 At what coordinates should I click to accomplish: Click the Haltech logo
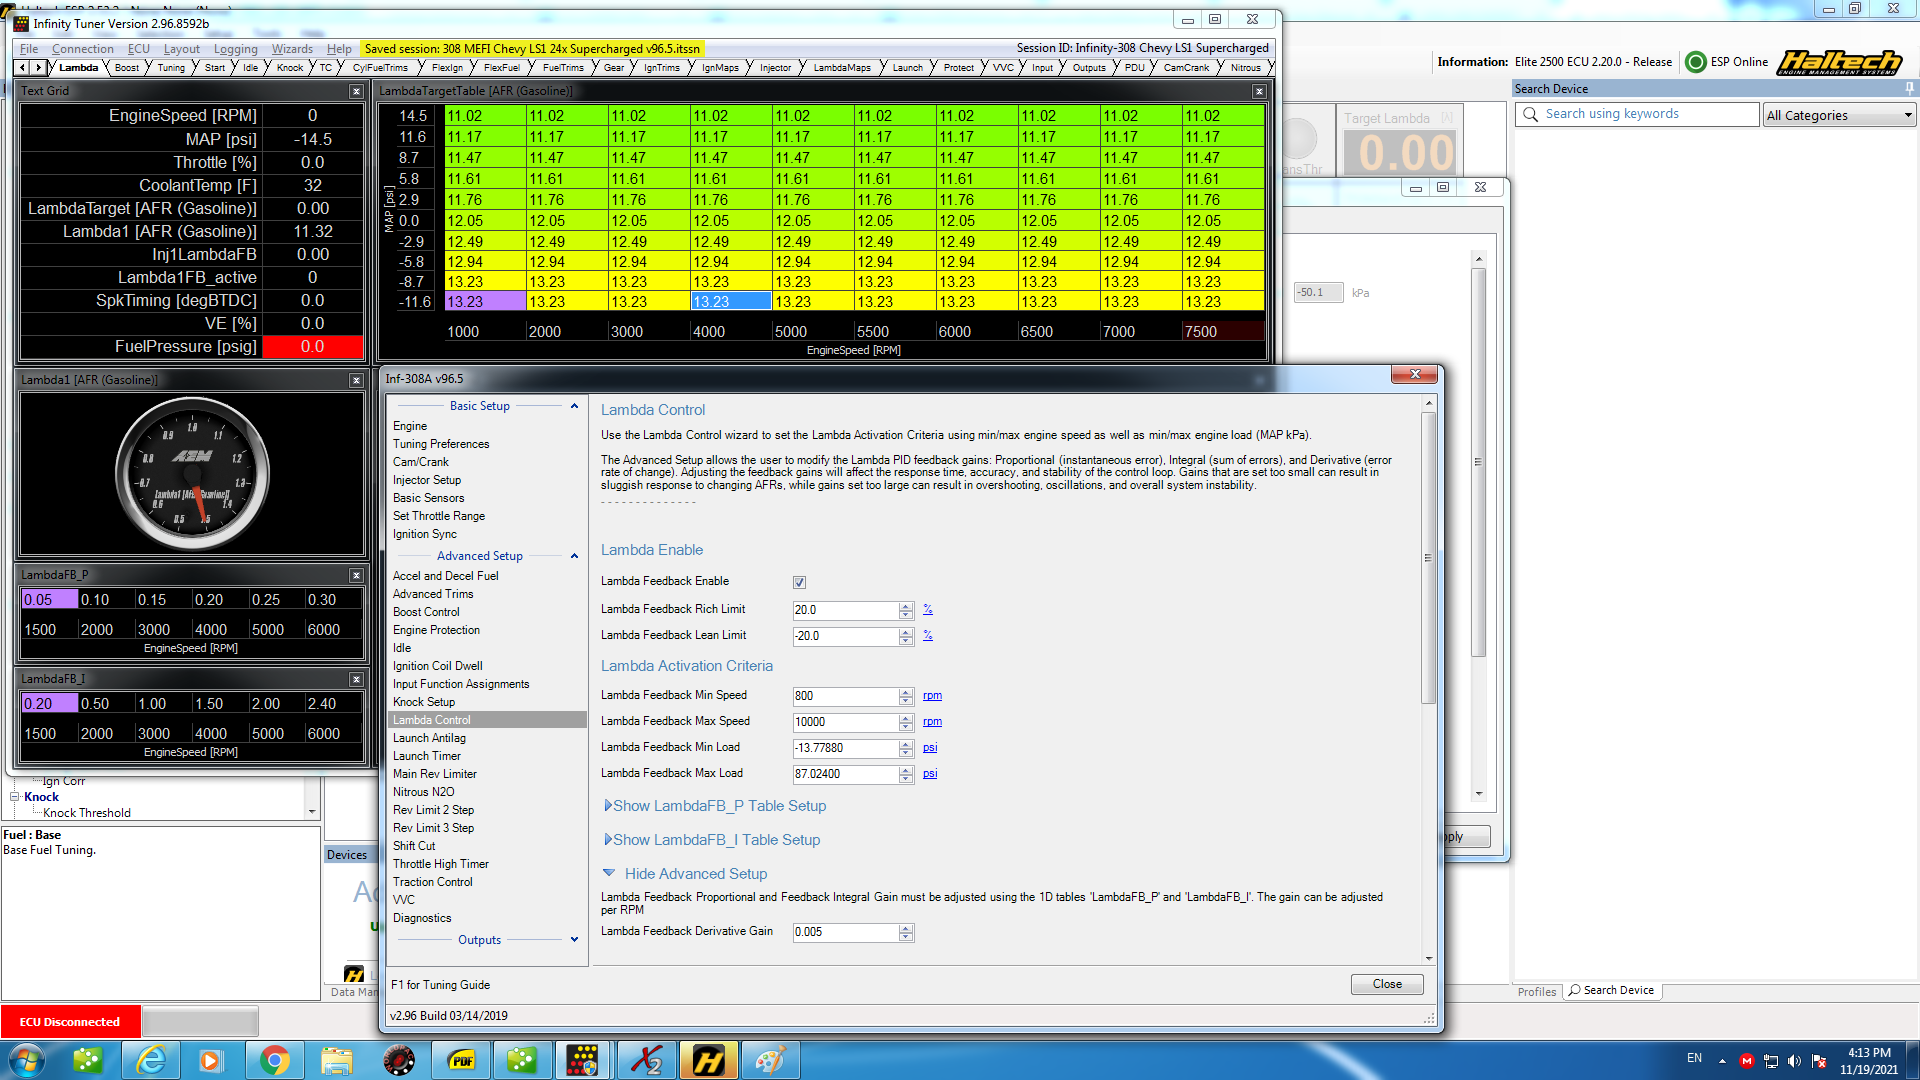tap(1839, 62)
